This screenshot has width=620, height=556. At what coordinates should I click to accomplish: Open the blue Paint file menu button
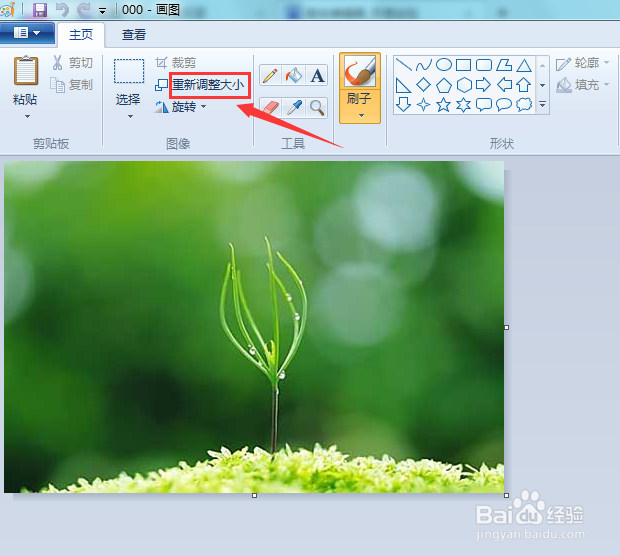pyautogui.click(x=27, y=33)
